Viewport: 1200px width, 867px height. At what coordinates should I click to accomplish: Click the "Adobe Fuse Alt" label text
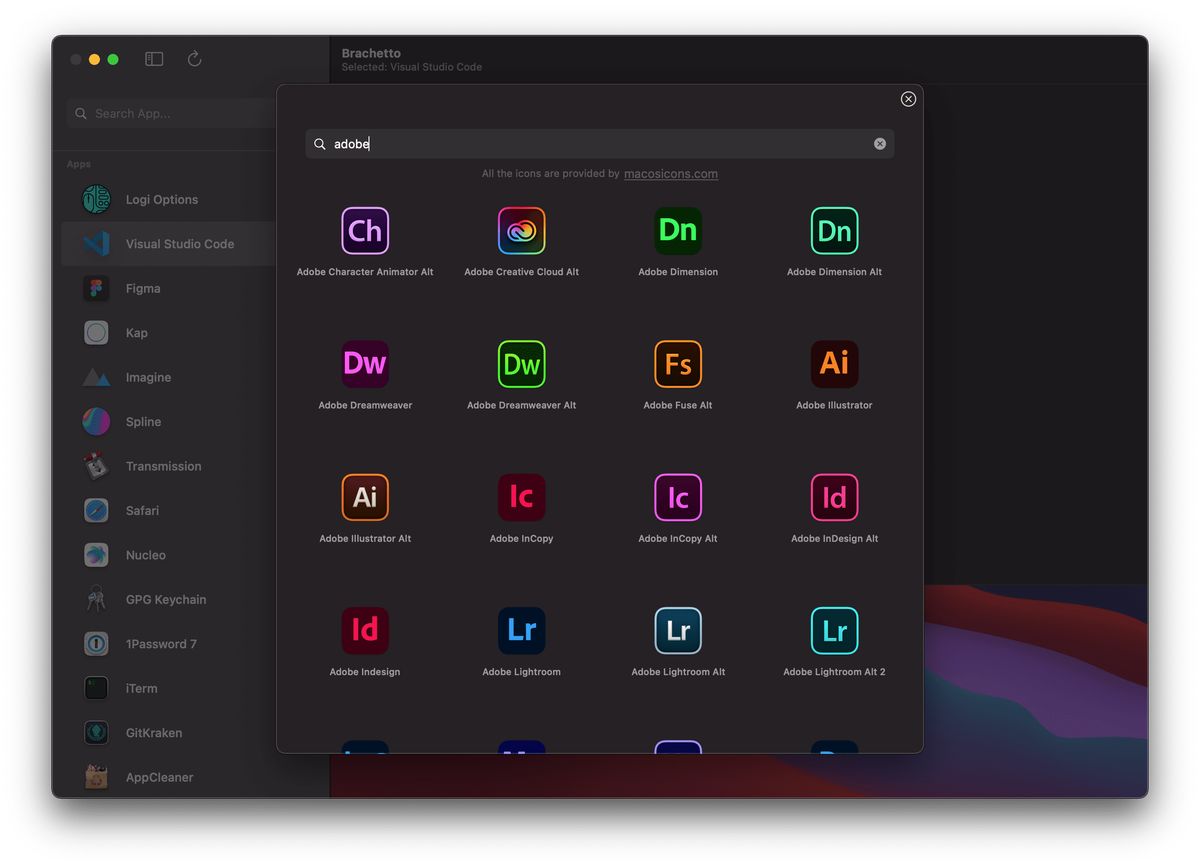(678, 405)
